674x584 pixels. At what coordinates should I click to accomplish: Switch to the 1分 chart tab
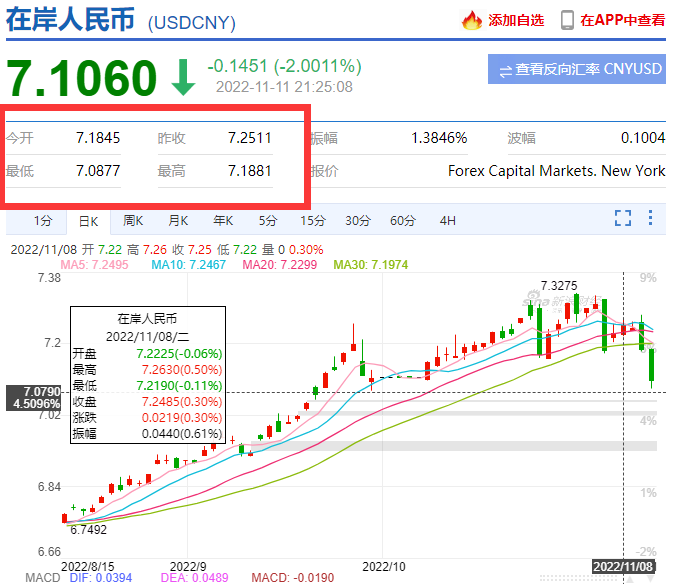[x=42, y=220]
